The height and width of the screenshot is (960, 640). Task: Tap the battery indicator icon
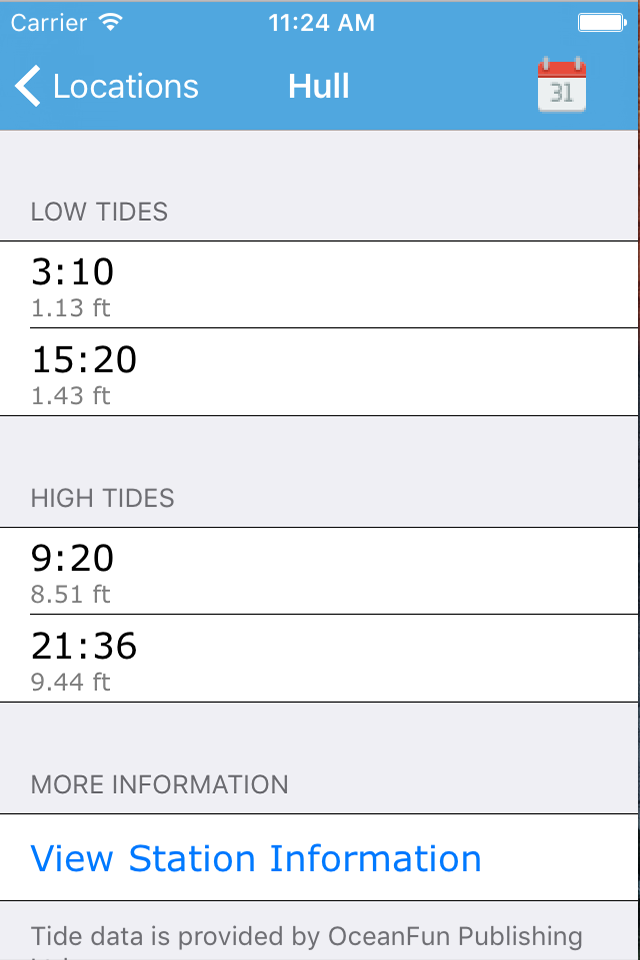(x=602, y=23)
